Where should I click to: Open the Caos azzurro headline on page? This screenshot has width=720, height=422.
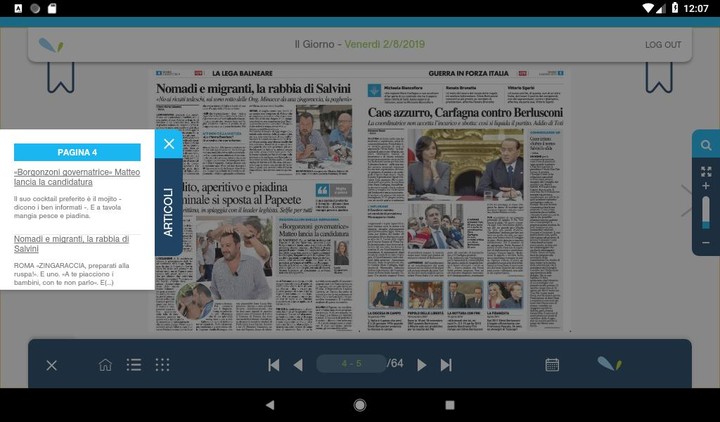click(x=465, y=113)
